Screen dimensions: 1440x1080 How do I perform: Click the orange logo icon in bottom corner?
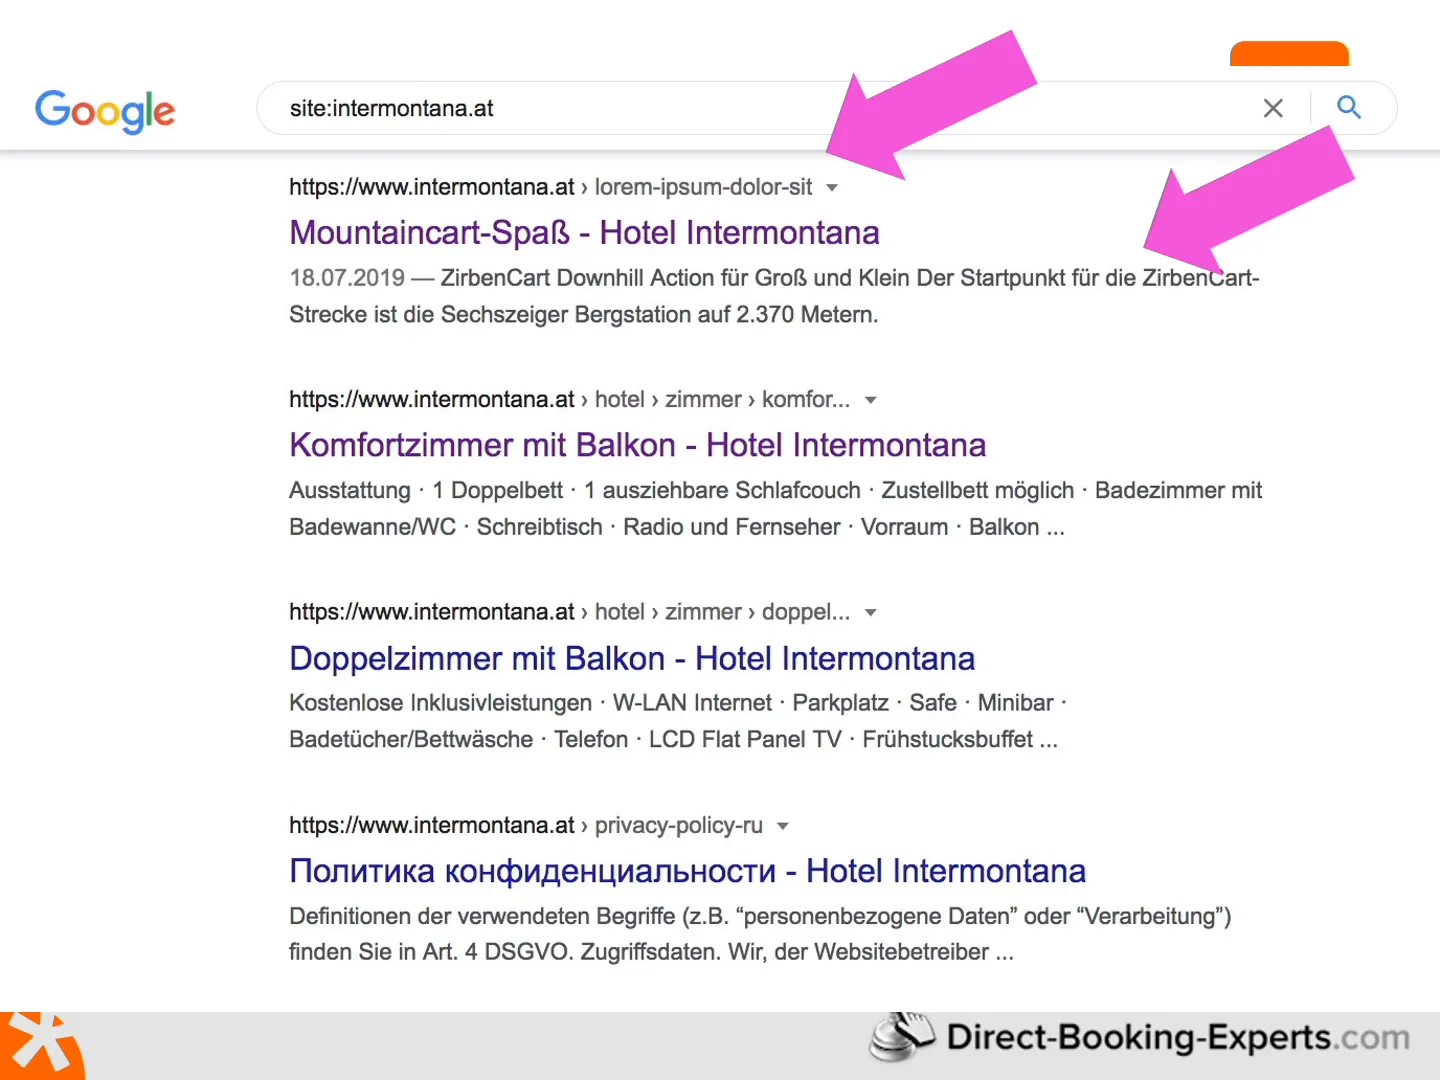[42, 1046]
